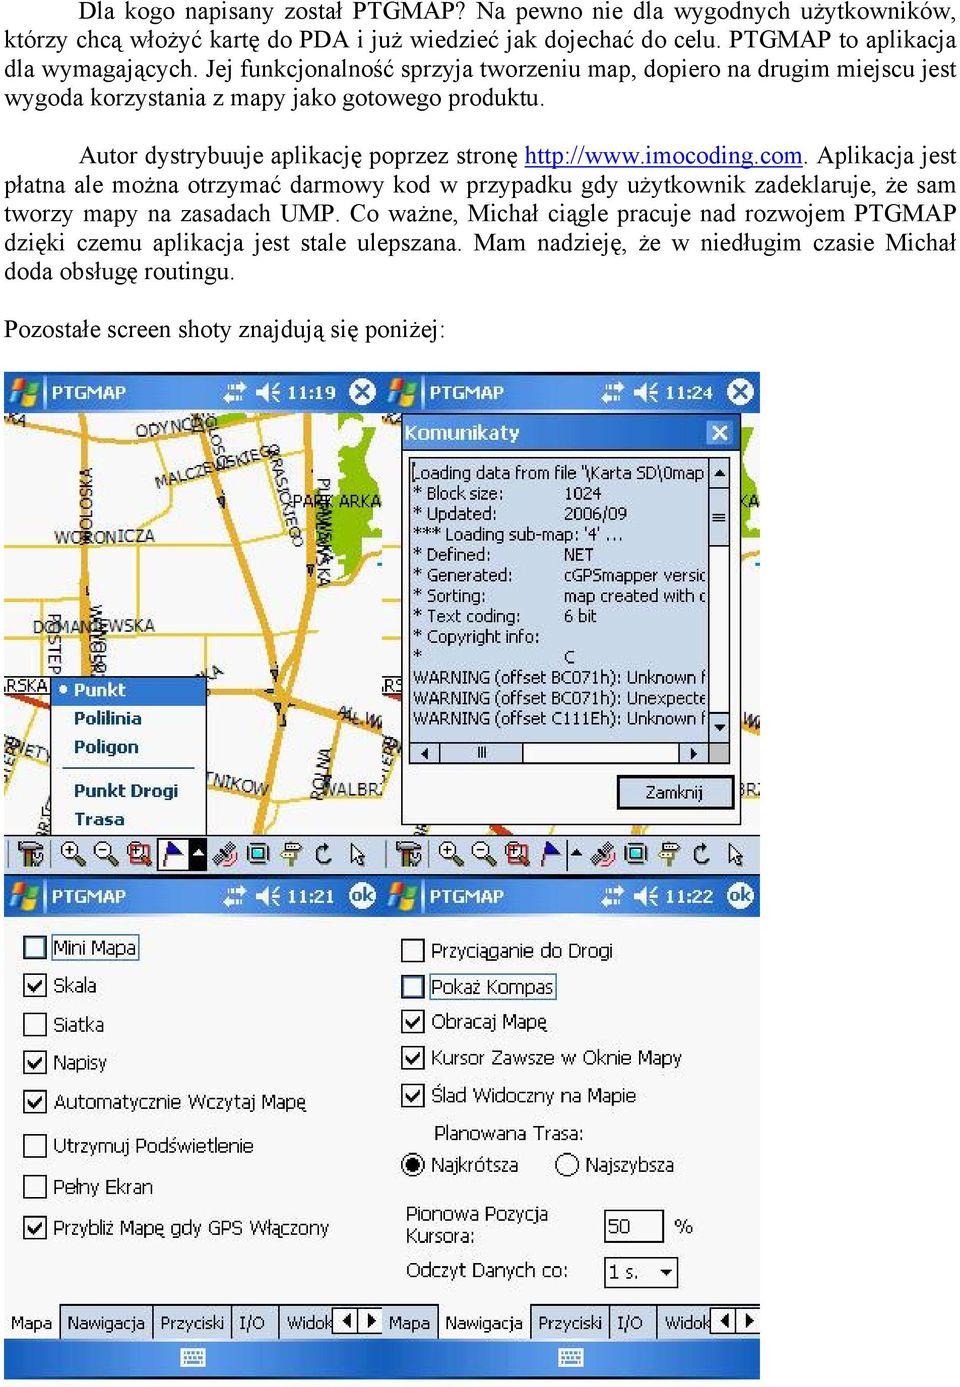The image size is (960, 1387).
Task: Choose Poligon from the drawing menu
Action: (106, 747)
